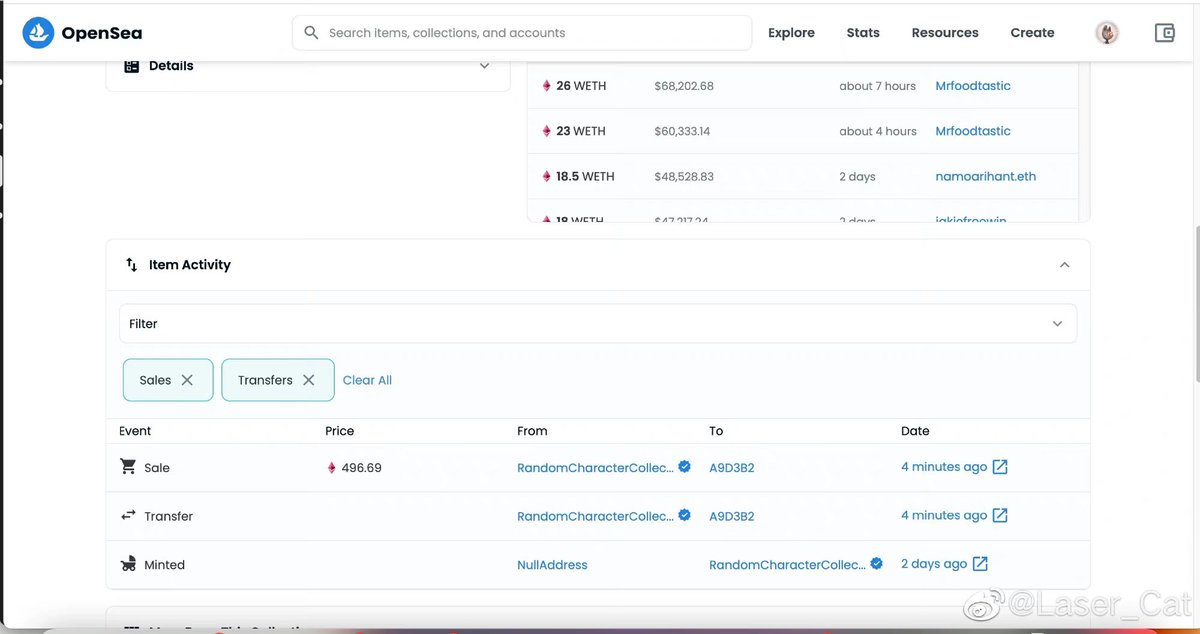This screenshot has width=1200, height=634.
Task: Open Mrfoodtastic profile for 26 WETH offer
Action: tap(973, 86)
